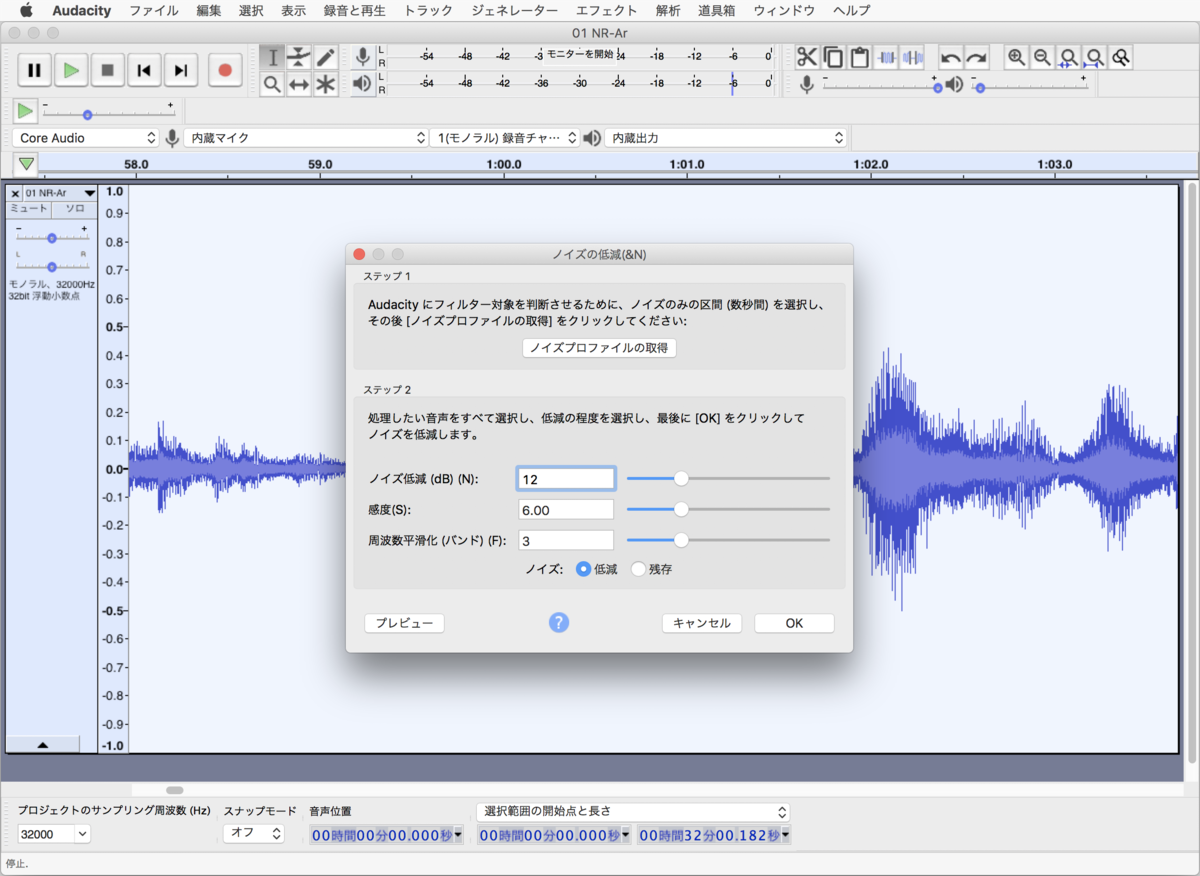Image resolution: width=1200 pixels, height=876 pixels.
Task: Open the エフェクト menu
Action: (x=606, y=11)
